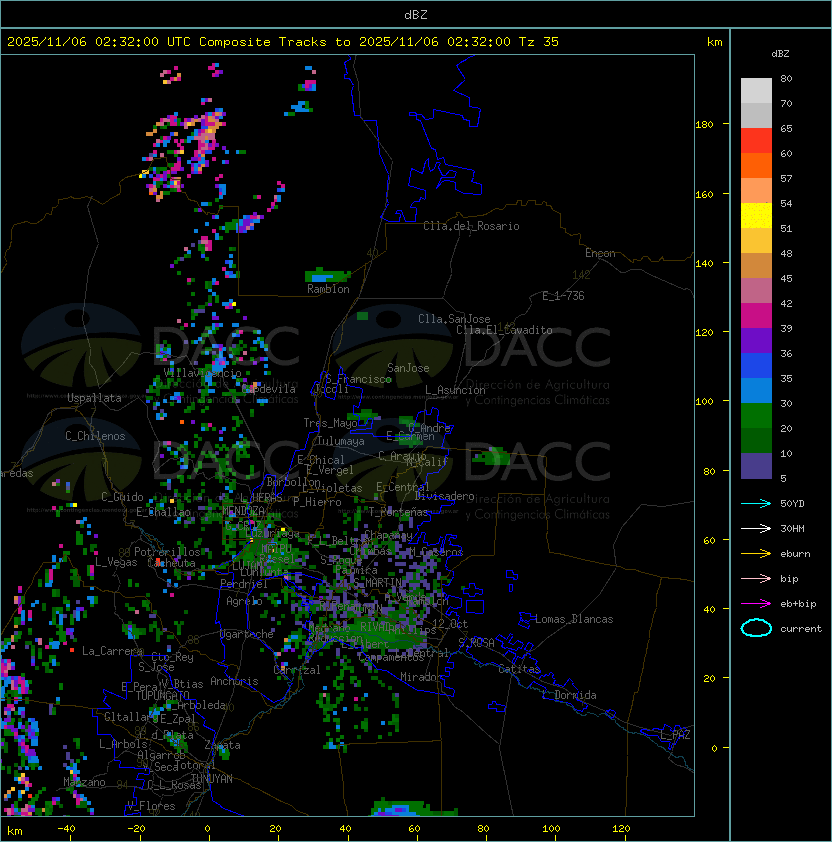Pick the dark orange legend swatch below 60
Viewport: 832px width, 842px height.
(x=756, y=166)
